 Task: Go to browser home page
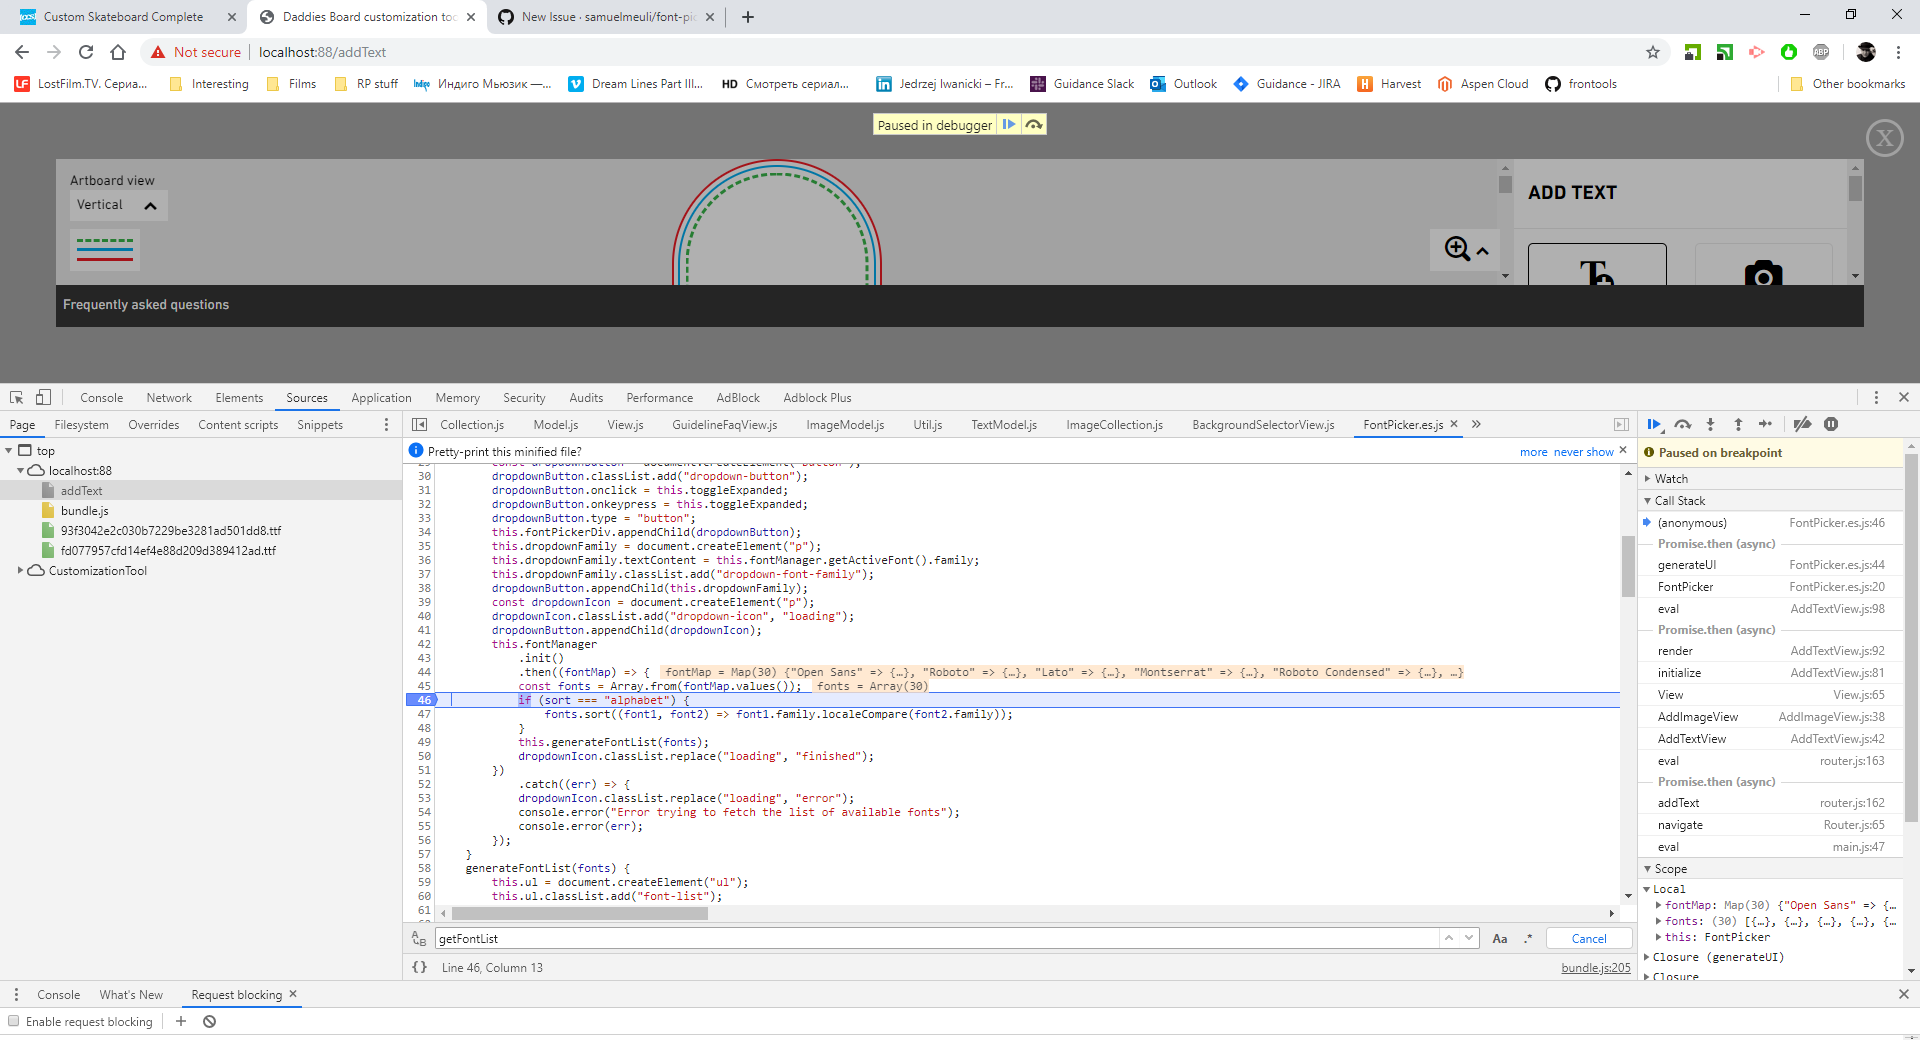coord(118,52)
